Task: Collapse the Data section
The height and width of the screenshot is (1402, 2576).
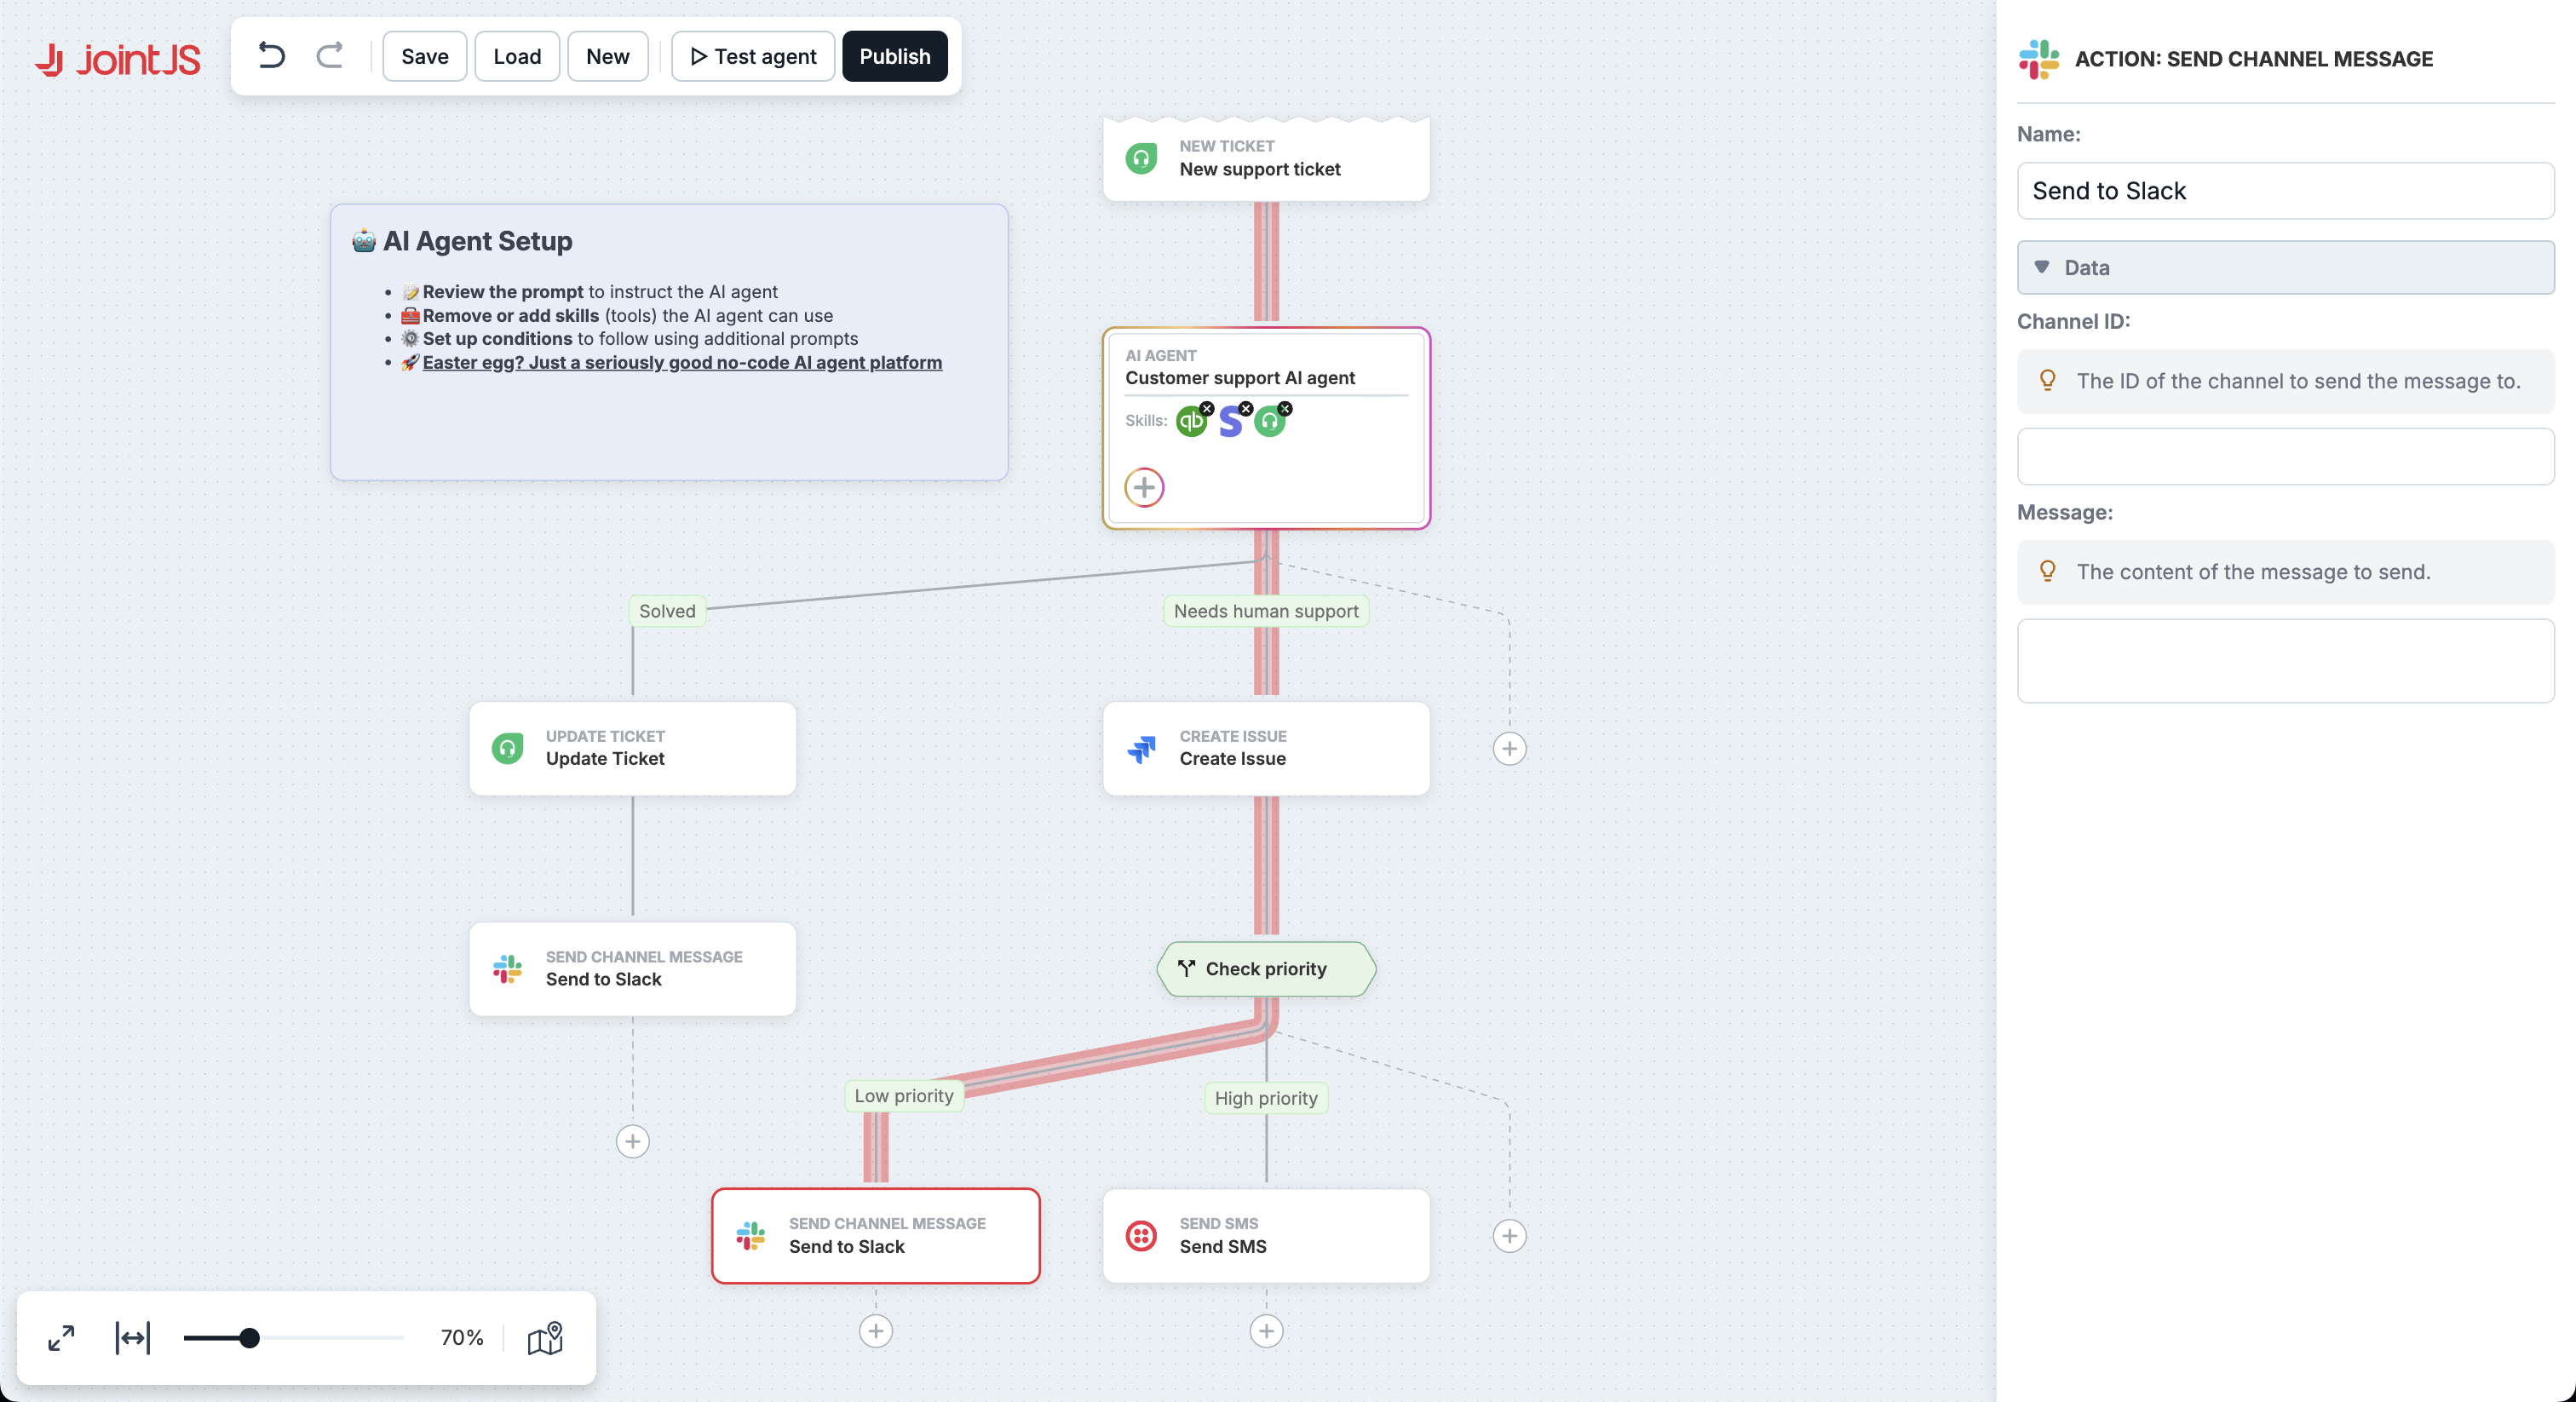Action: coord(2285,267)
